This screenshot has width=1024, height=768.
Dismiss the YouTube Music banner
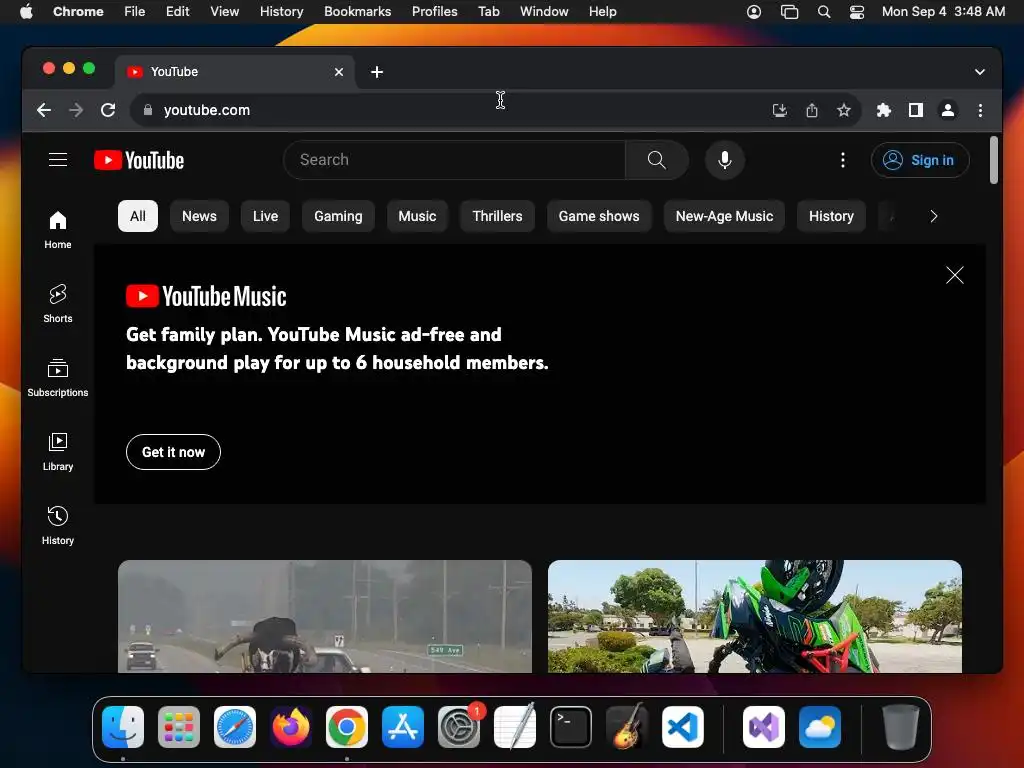click(955, 275)
